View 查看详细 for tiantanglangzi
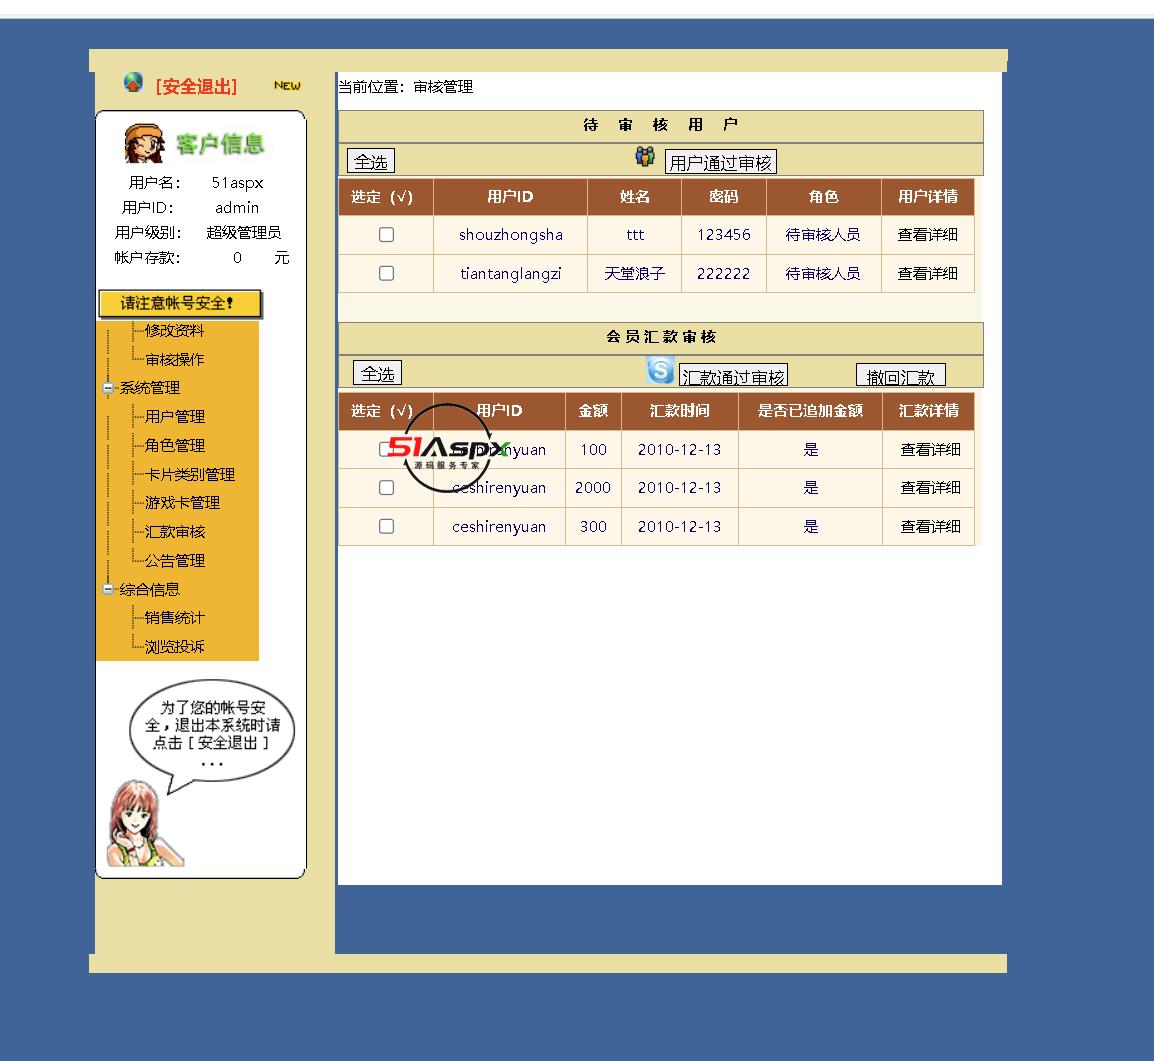The image size is (1154, 1061). point(927,274)
